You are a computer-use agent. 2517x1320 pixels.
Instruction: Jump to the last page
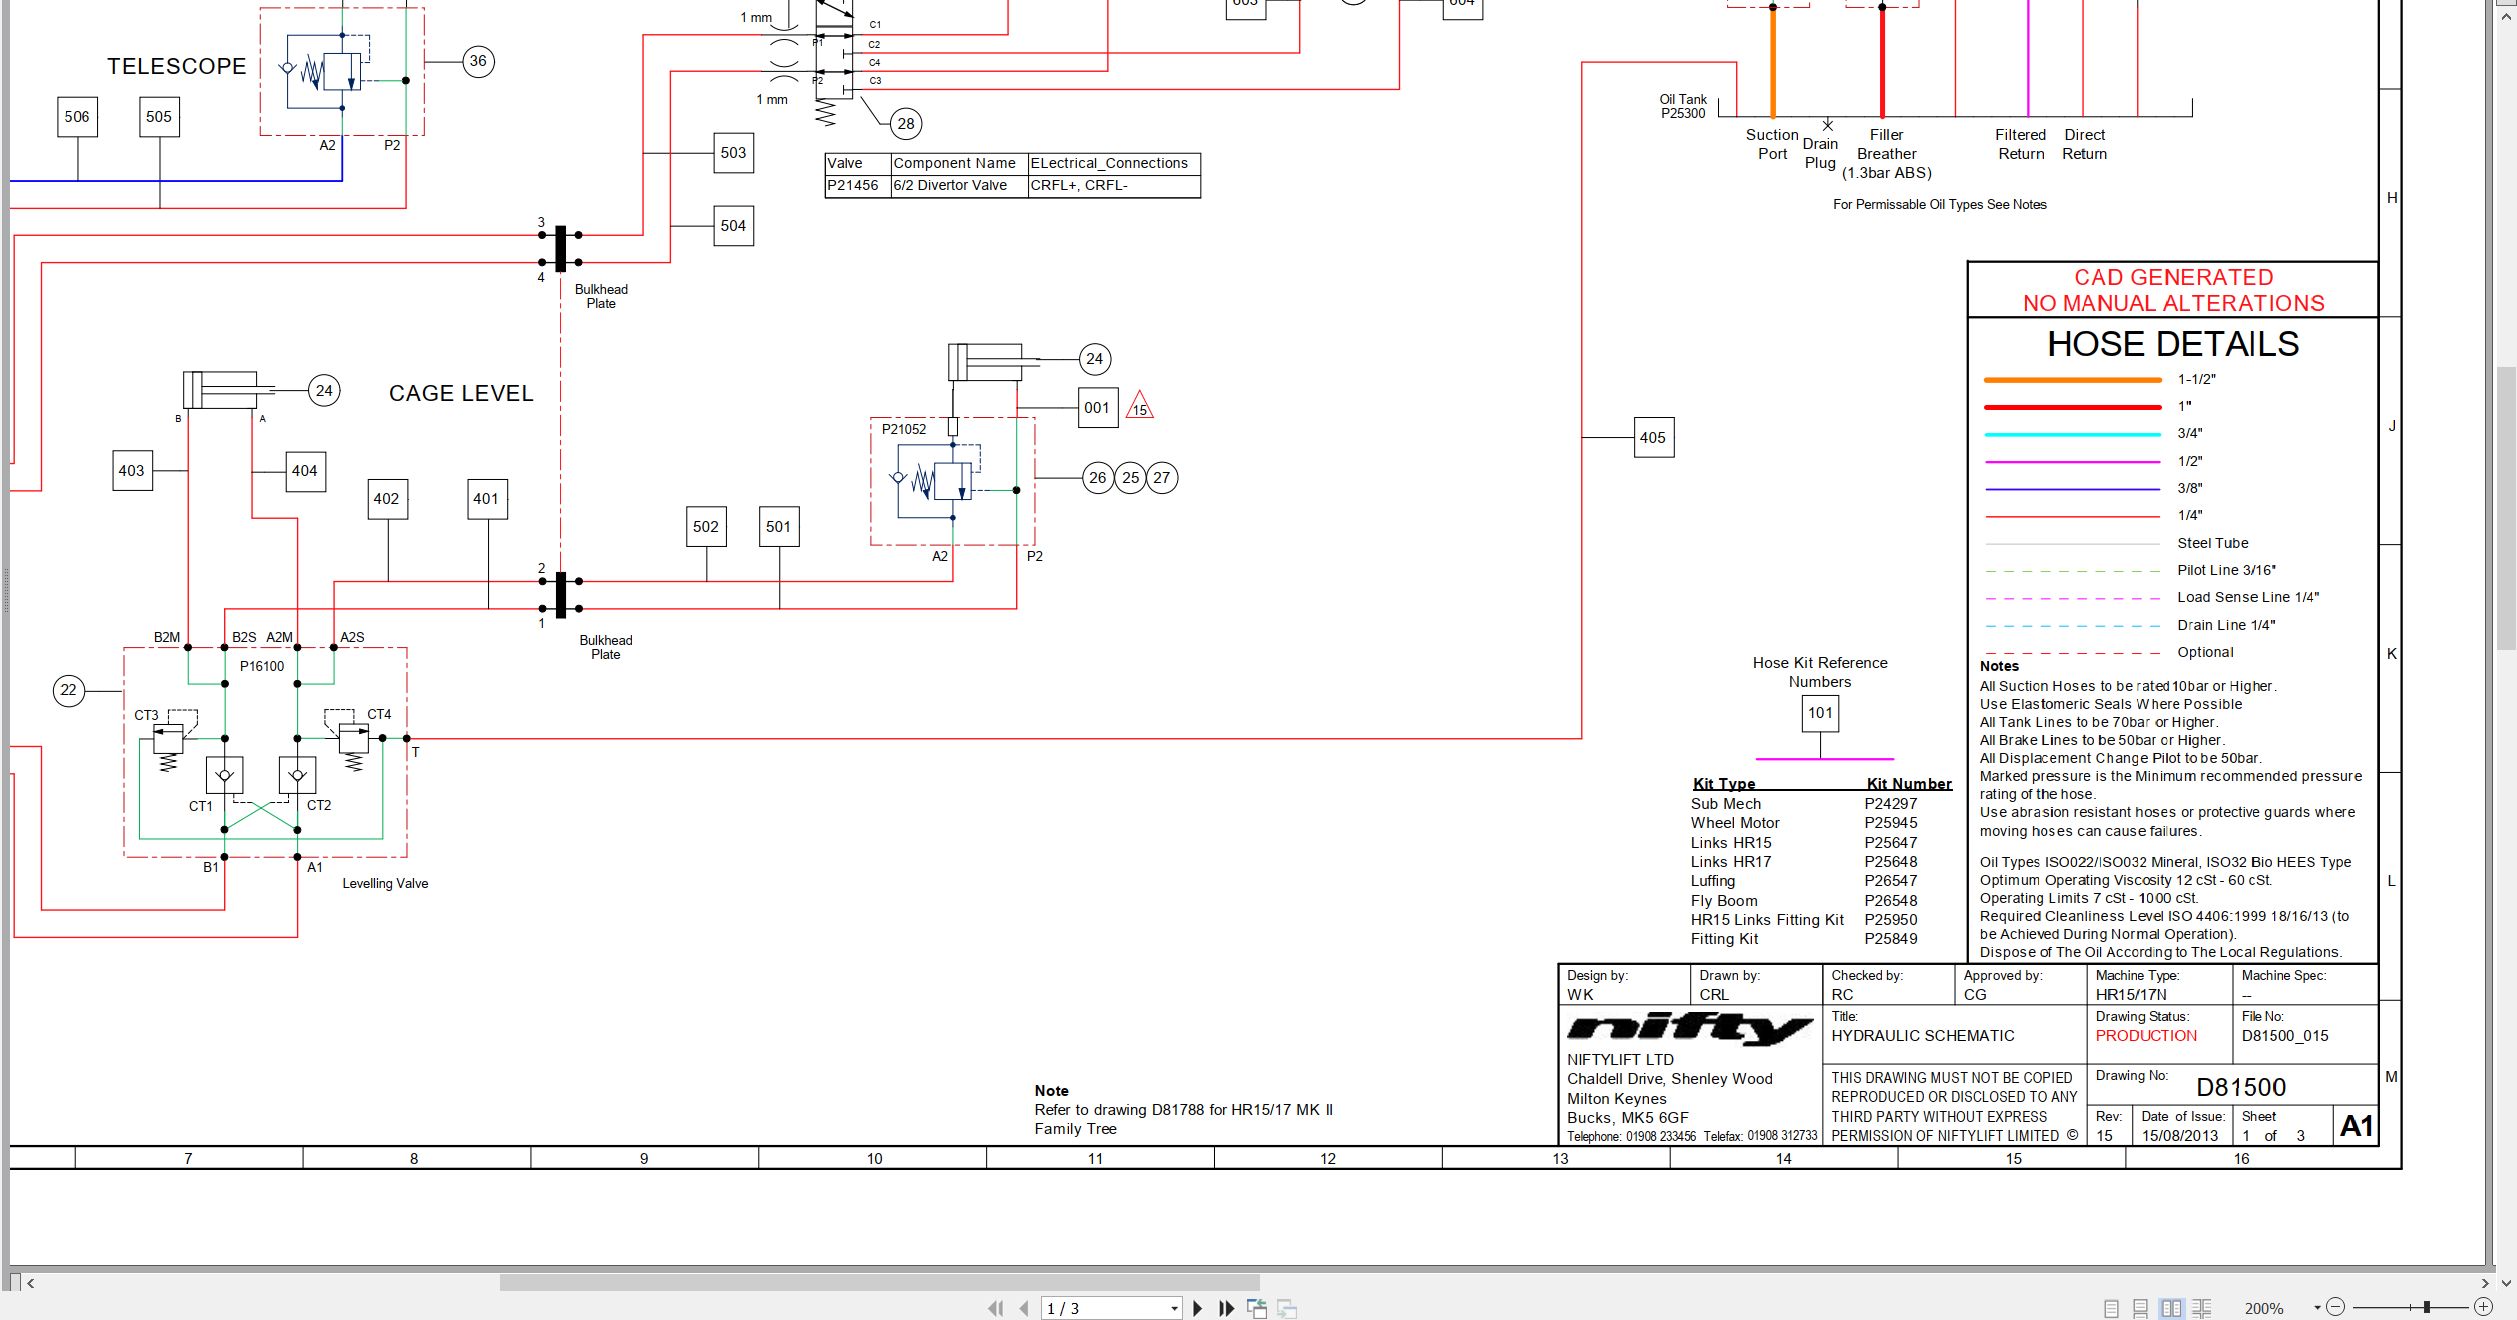1226,1308
